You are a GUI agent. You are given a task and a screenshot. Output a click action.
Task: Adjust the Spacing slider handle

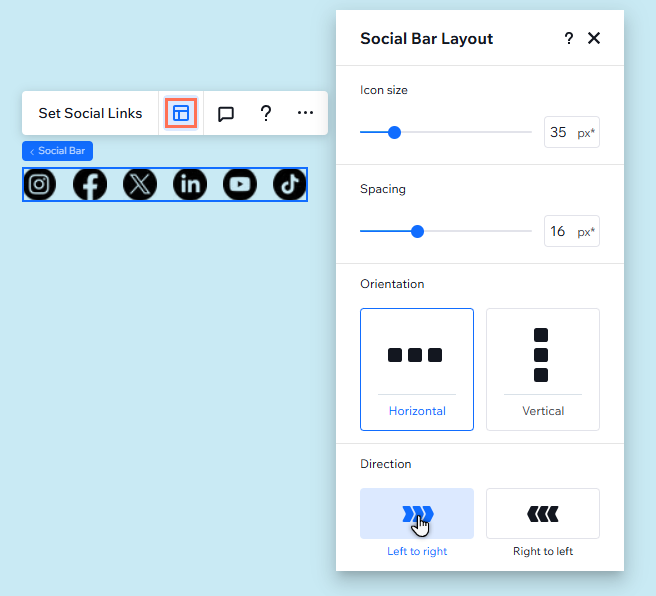[417, 231]
